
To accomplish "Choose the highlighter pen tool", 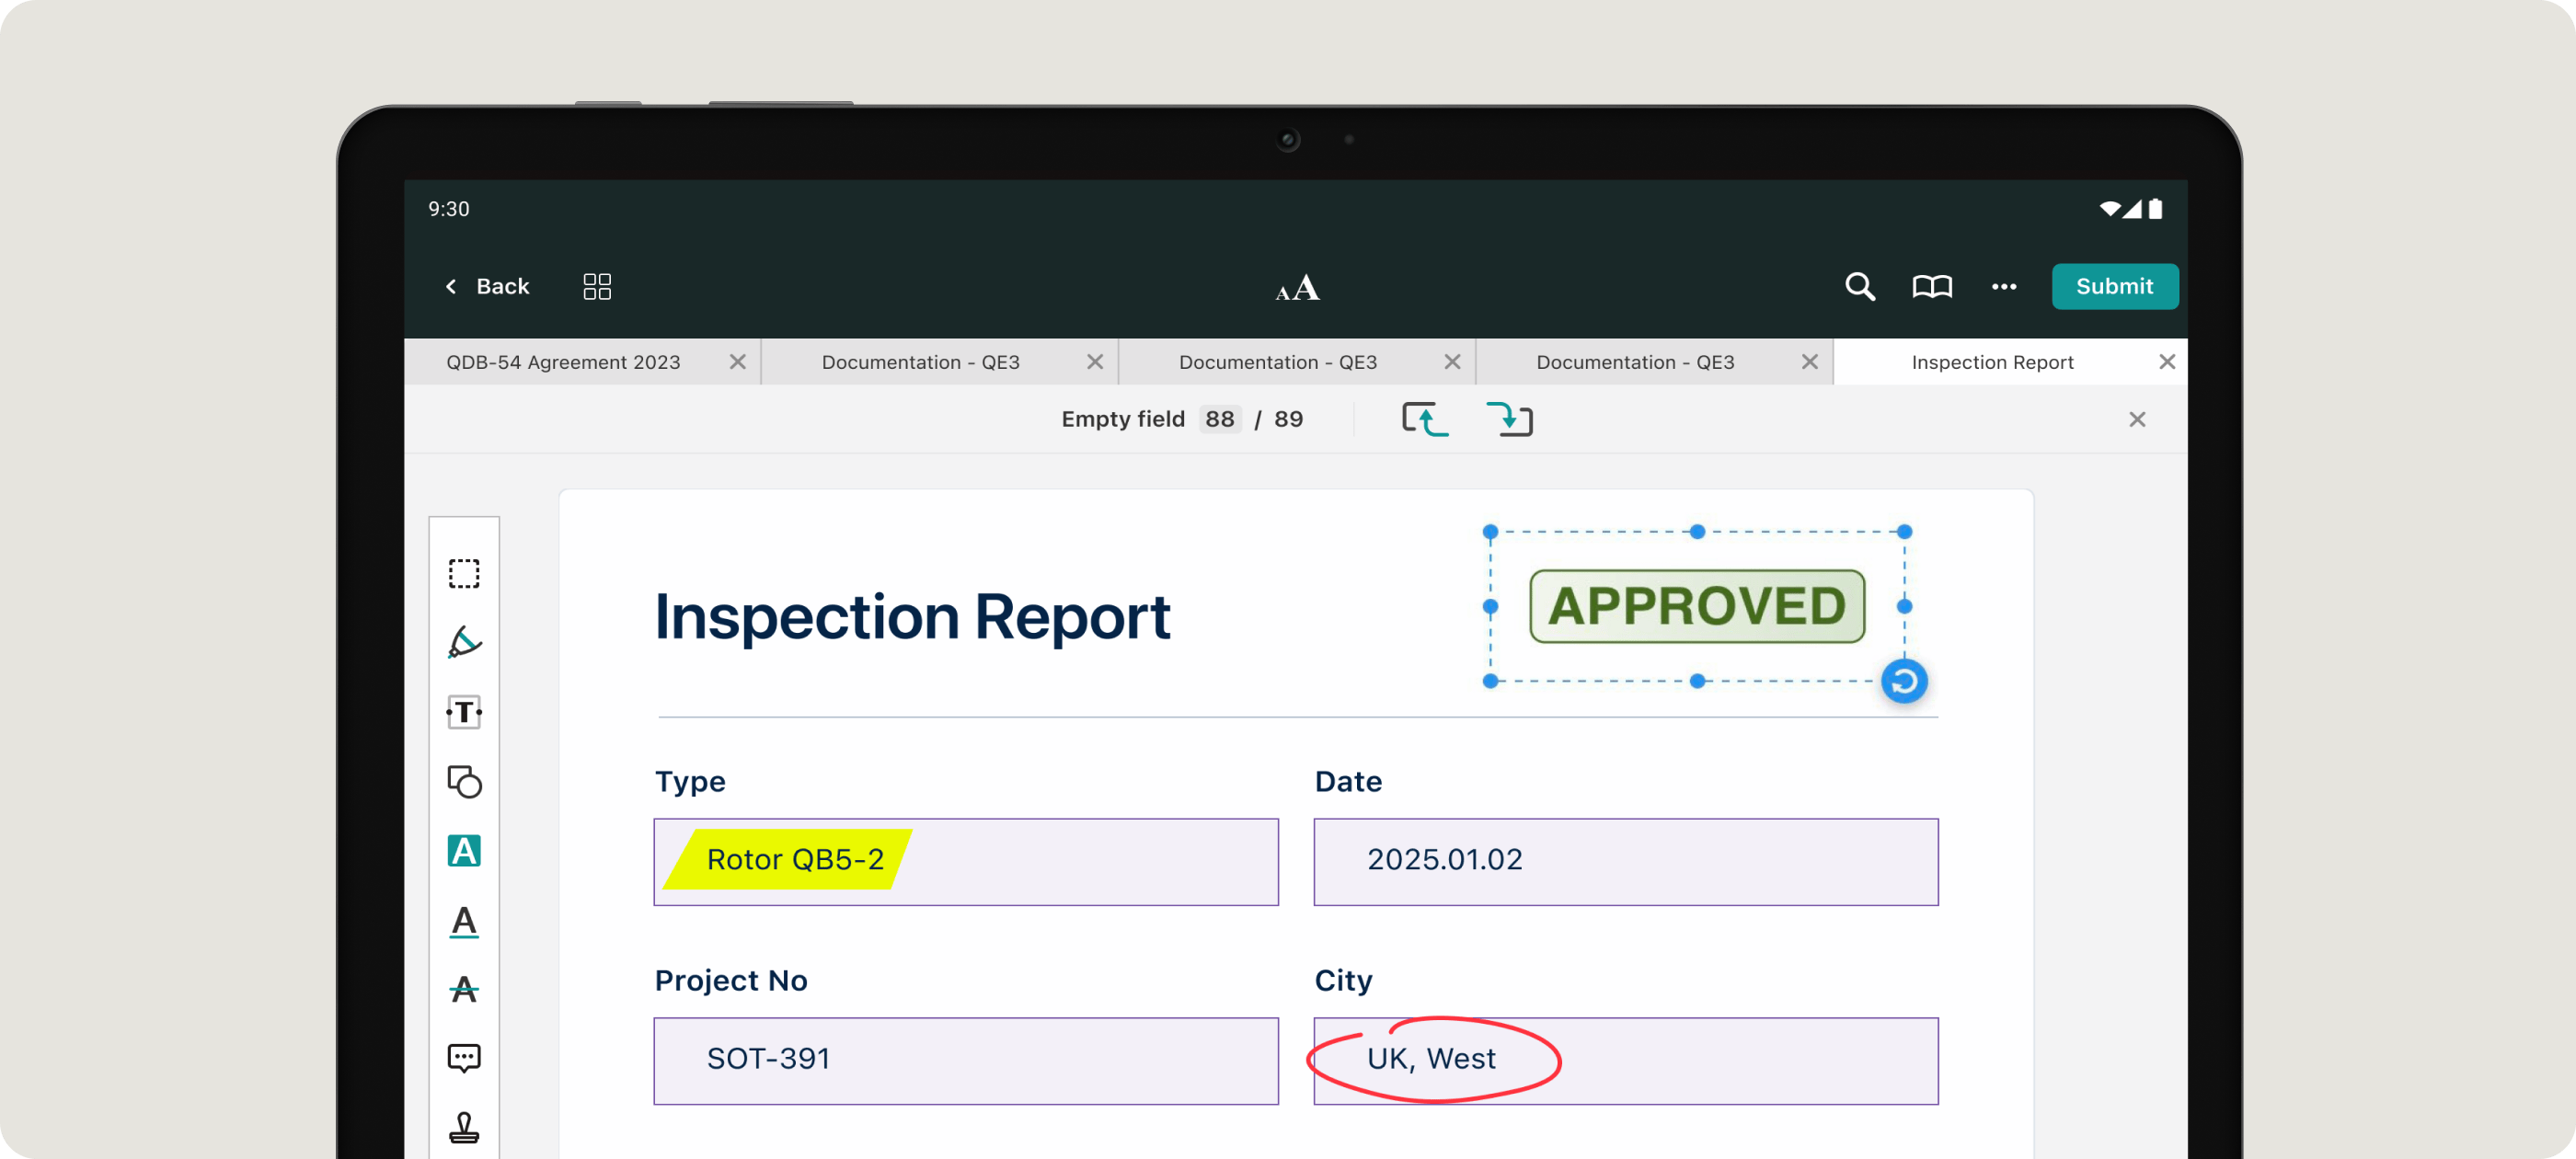I will pyautogui.click(x=464, y=642).
